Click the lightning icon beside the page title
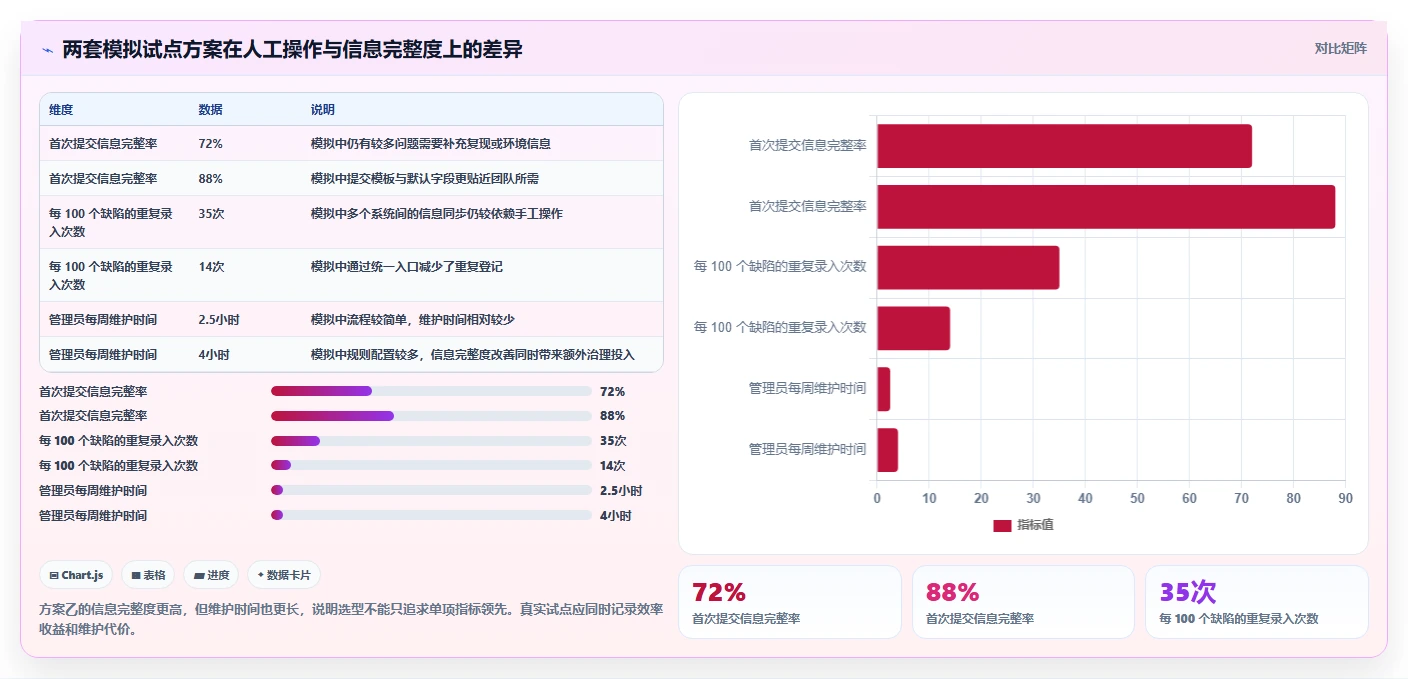Viewport: 1408px width, 679px height. click(48, 49)
